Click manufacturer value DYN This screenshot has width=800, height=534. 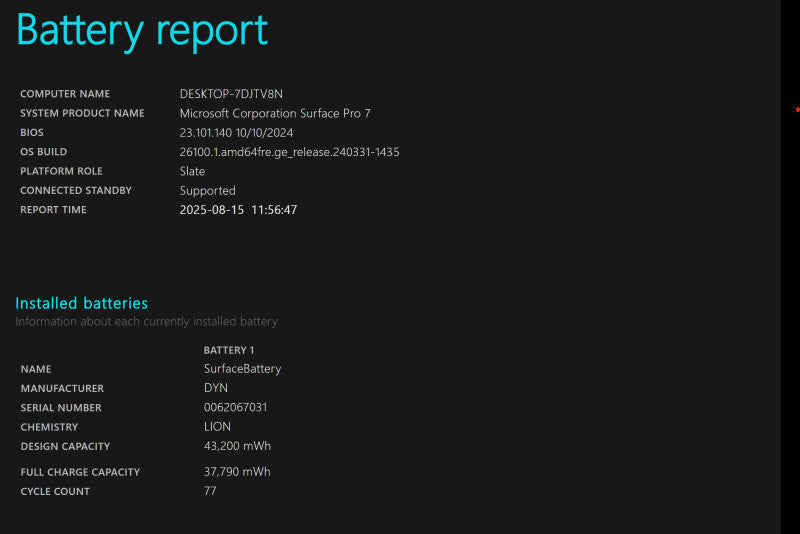point(216,388)
